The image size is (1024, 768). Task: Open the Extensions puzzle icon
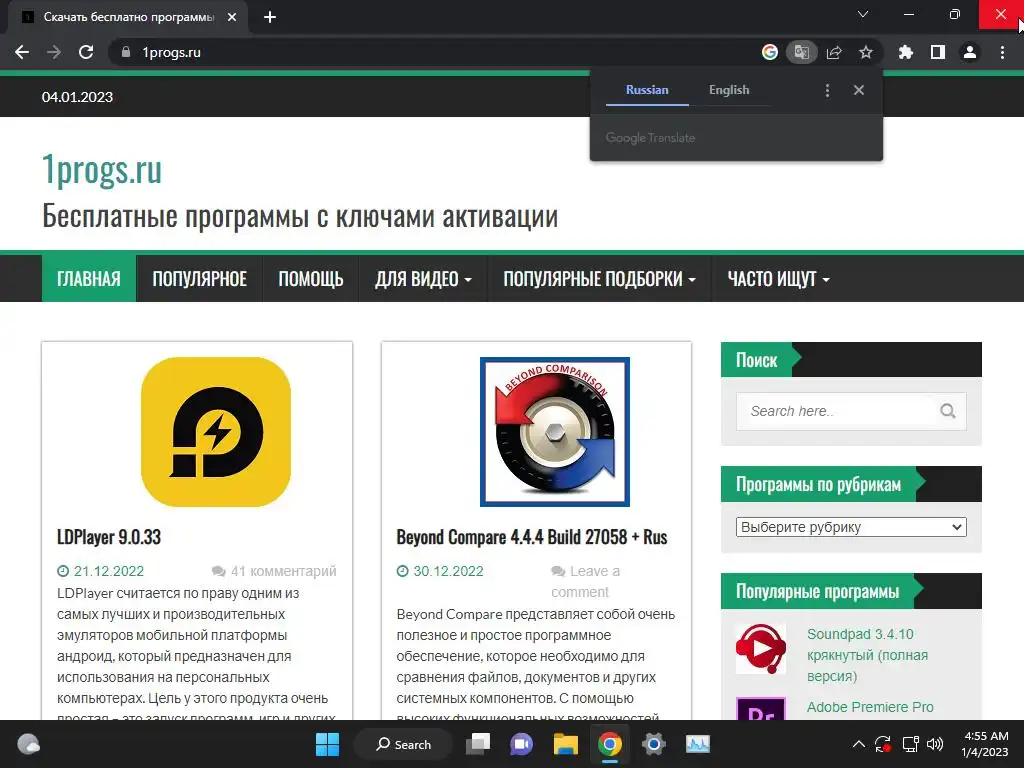click(906, 52)
